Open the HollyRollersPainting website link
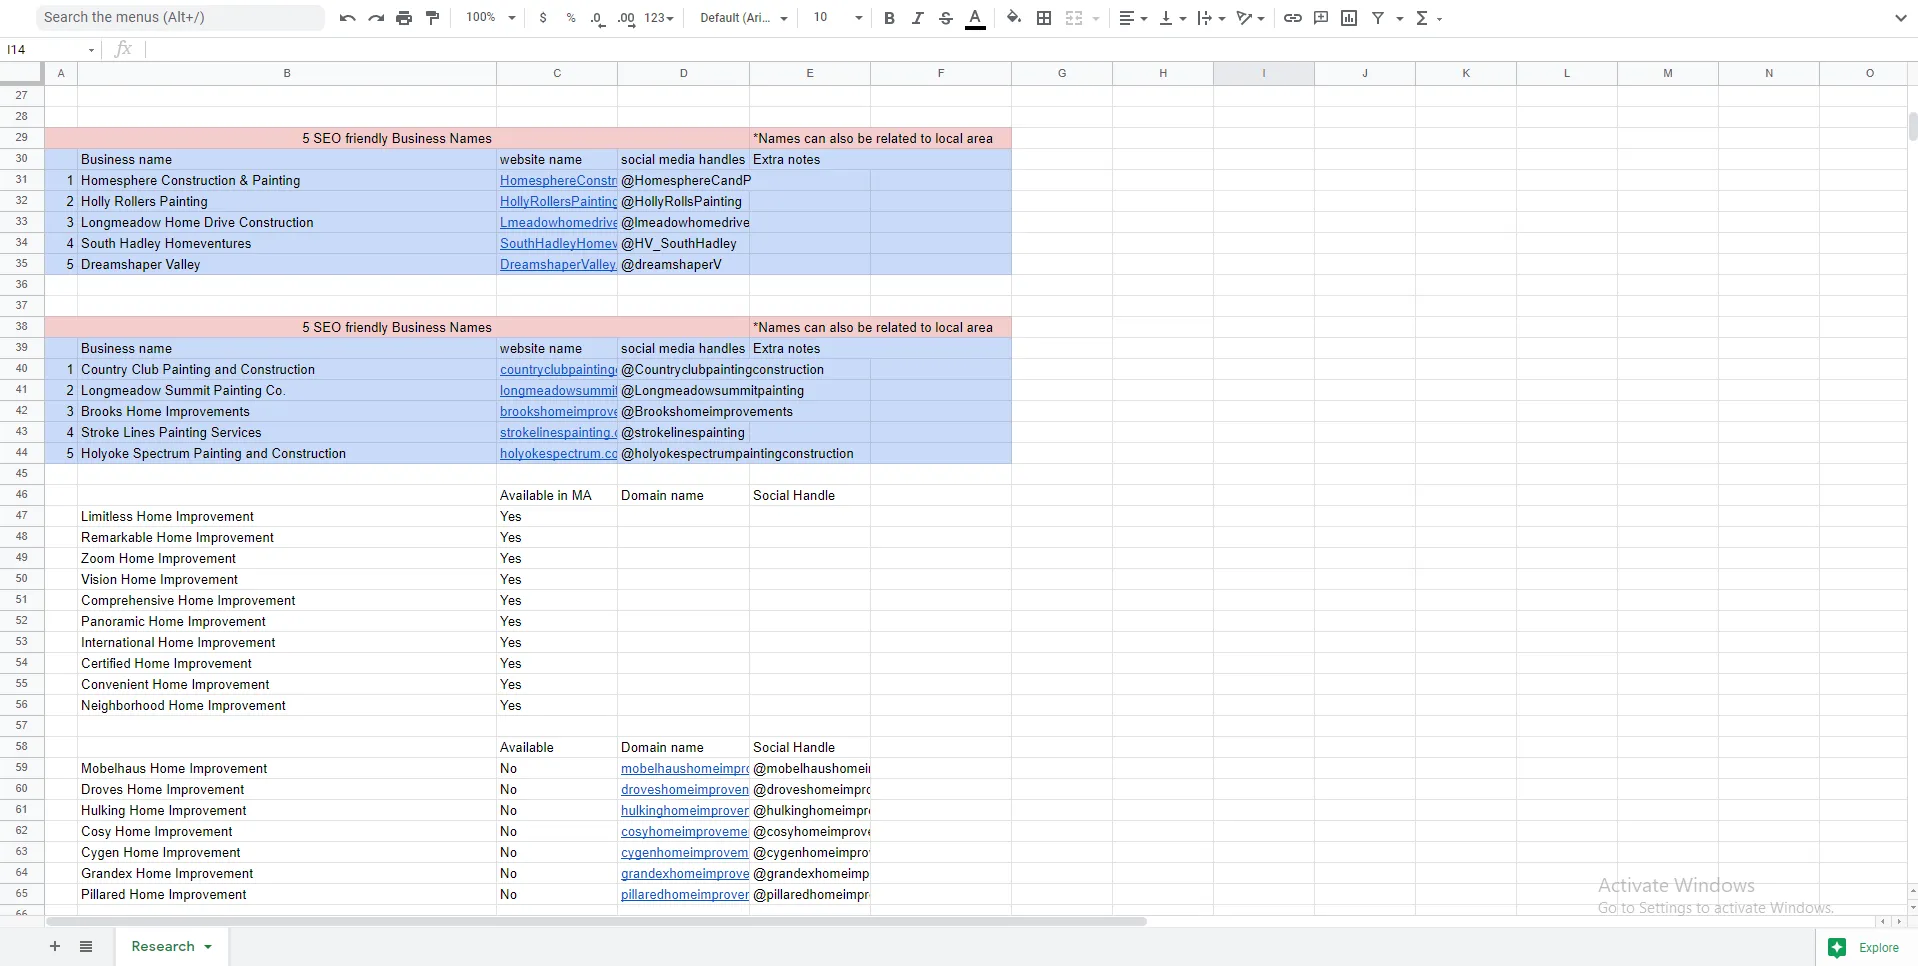Viewport: 1918px width, 966px height. point(558,202)
